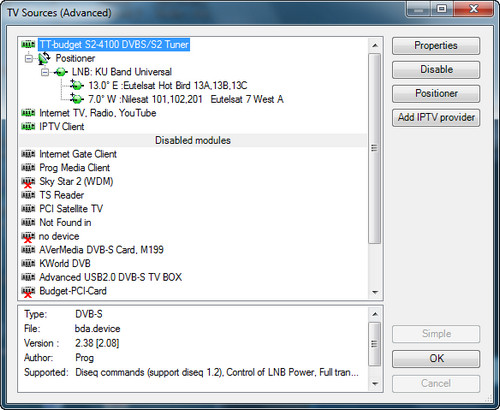500x410 pixels.
Task: Click the Disable button
Action: [436, 70]
